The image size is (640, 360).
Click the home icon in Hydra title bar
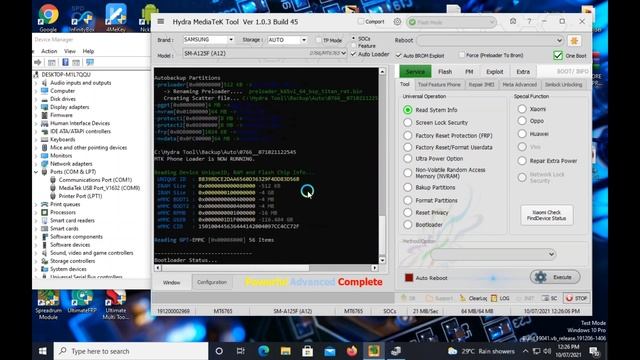[513, 21]
